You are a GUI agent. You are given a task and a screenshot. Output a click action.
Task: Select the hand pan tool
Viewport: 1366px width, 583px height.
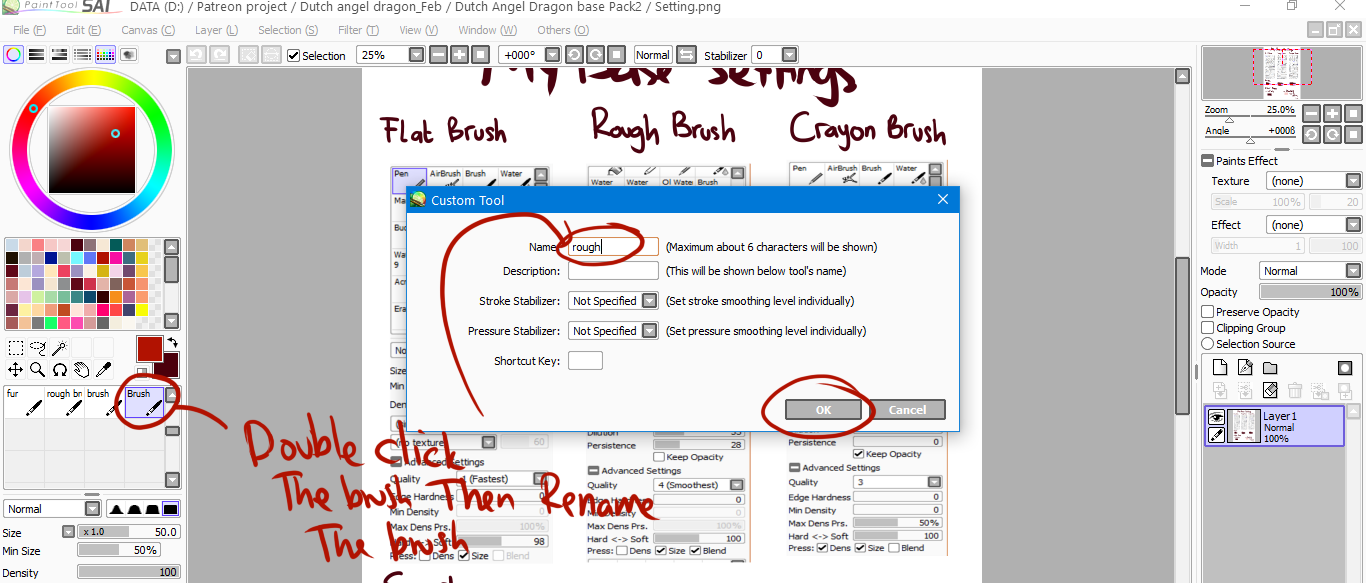coord(81,370)
